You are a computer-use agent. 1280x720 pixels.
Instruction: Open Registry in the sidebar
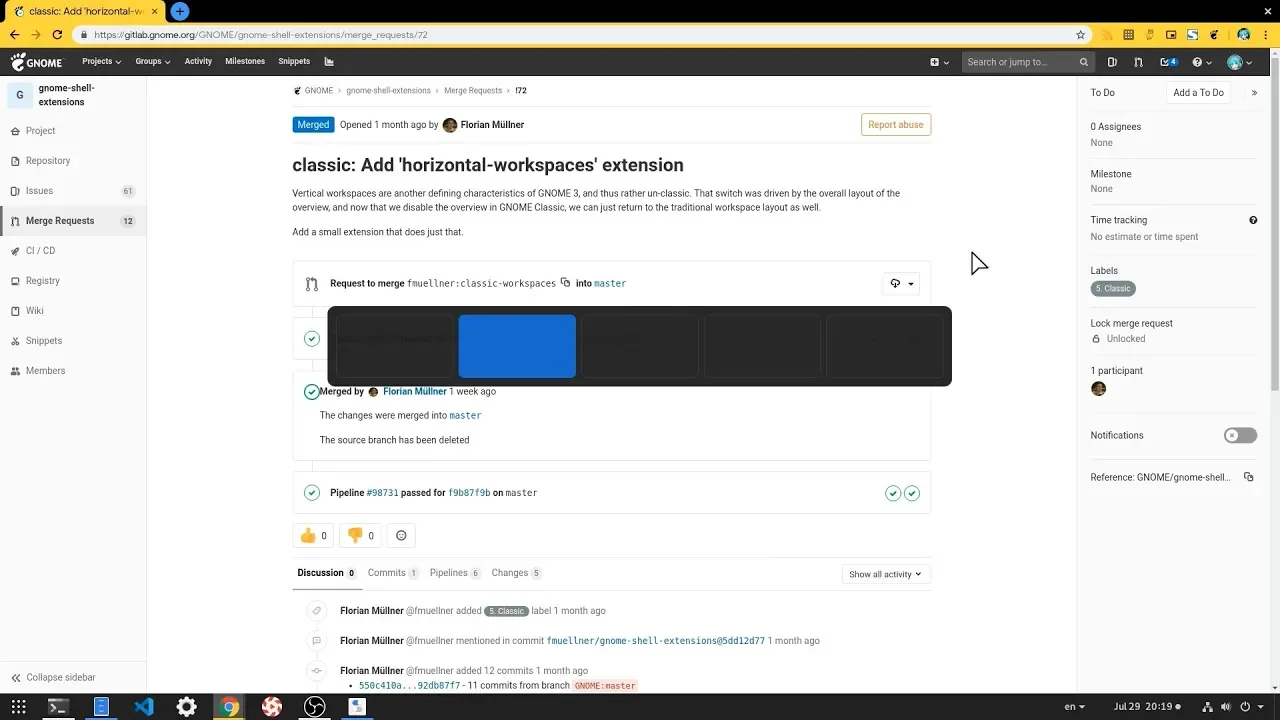(x=73, y=281)
